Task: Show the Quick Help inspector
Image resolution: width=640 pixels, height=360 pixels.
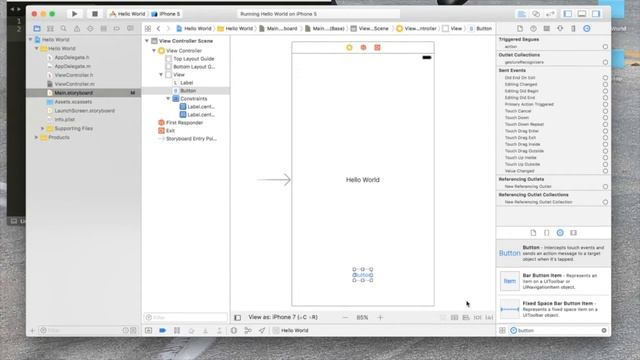Action: 533,29
